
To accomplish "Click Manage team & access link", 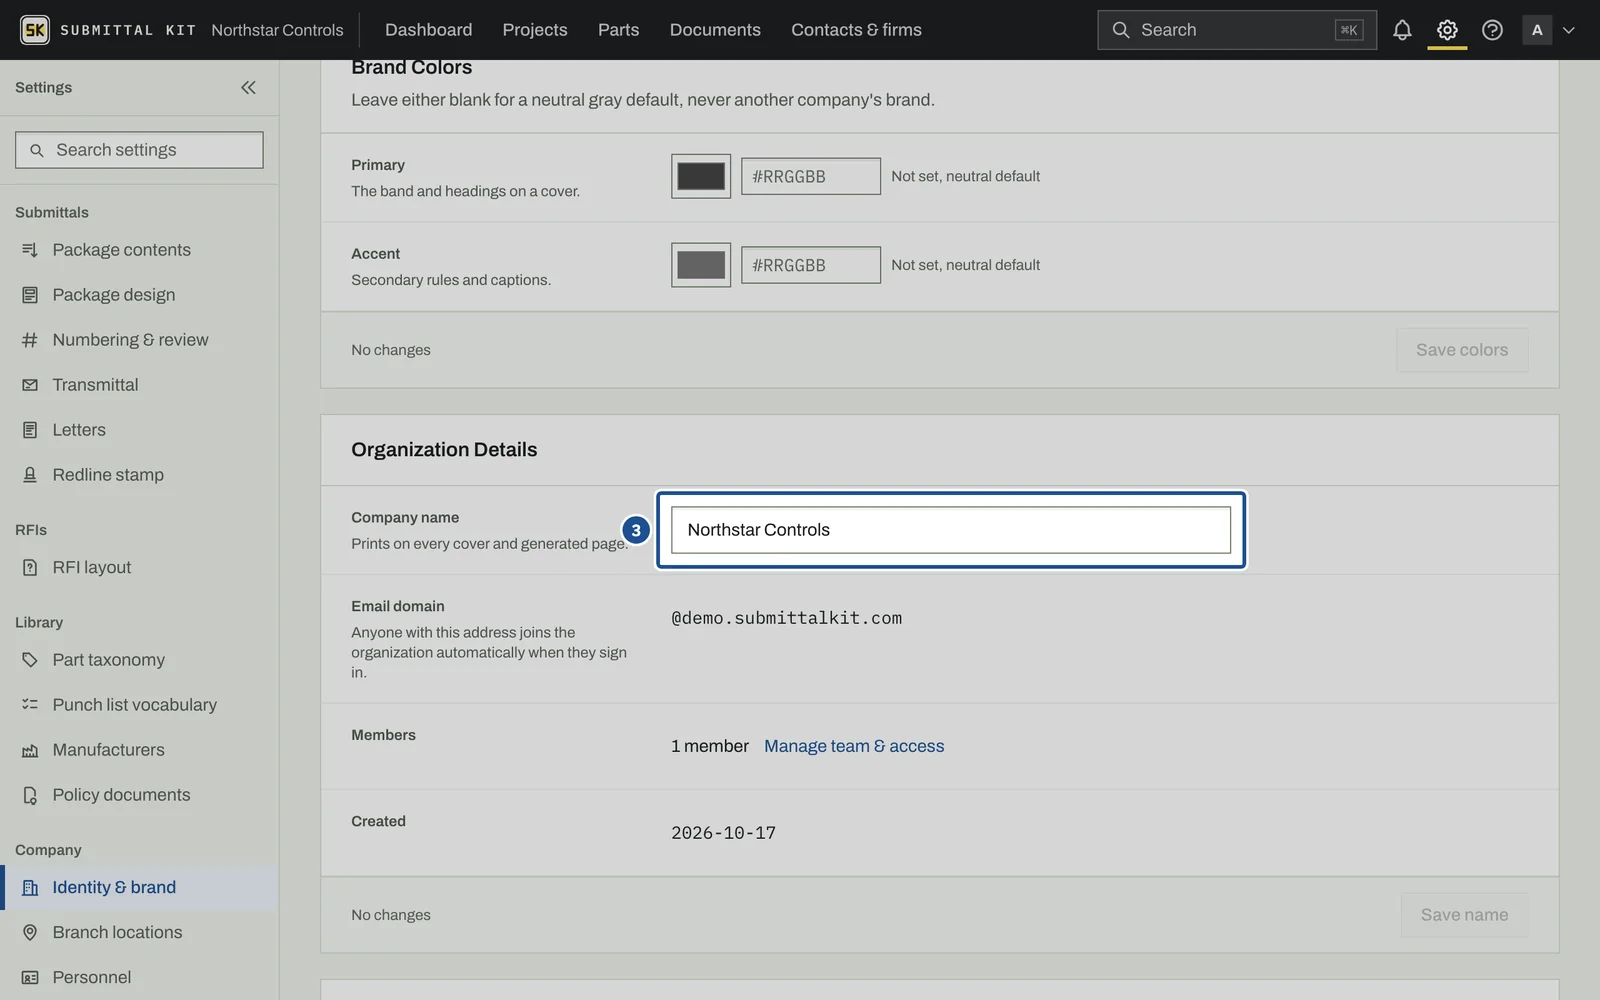I will (854, 746).
